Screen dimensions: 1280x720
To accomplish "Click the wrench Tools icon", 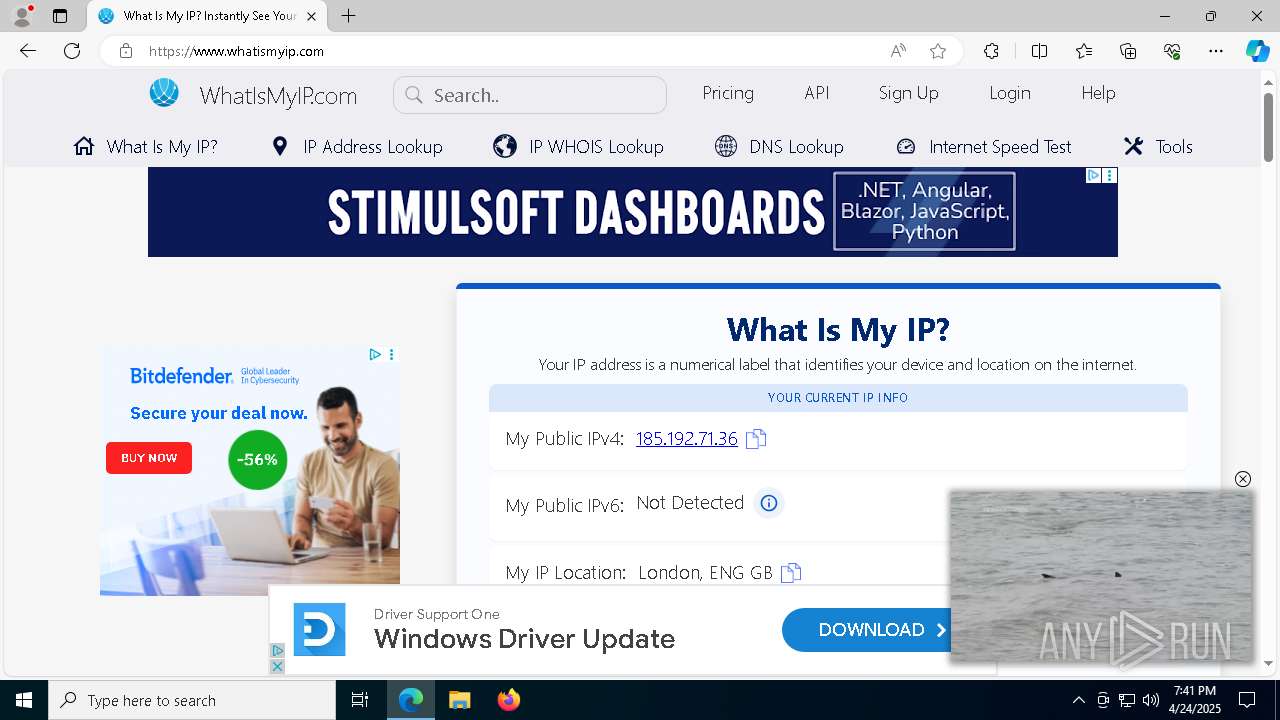I will point(1133,146).
